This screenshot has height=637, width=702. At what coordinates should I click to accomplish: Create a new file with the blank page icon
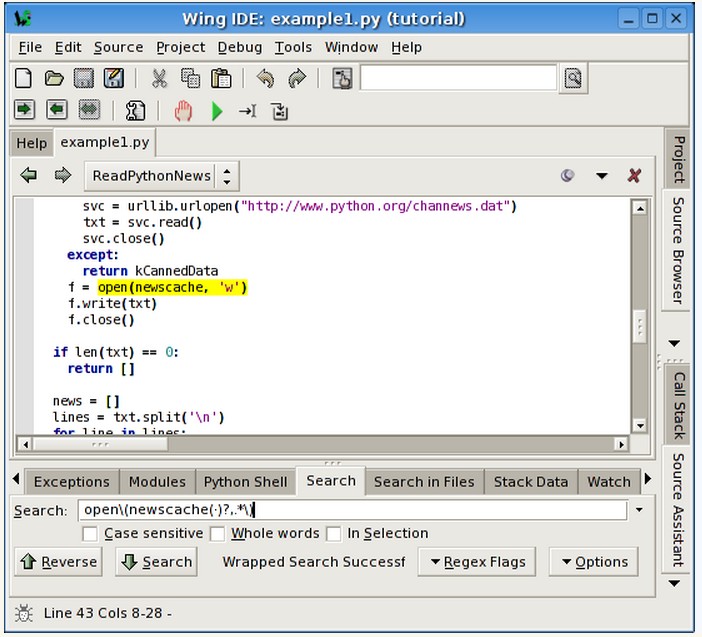[x=23, y=78]
